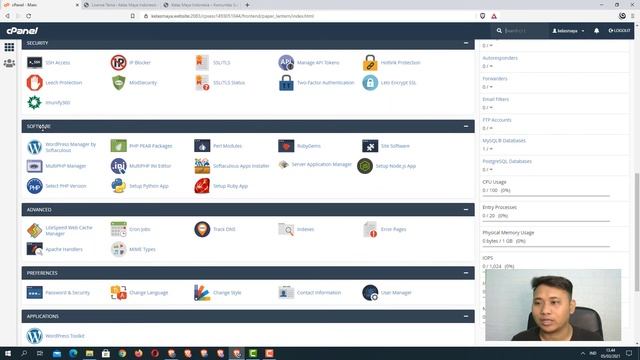Image resolution: width=640 pixels, height=360 pixels.
Task: Open User Manager icon
Action: coord(370,293)
